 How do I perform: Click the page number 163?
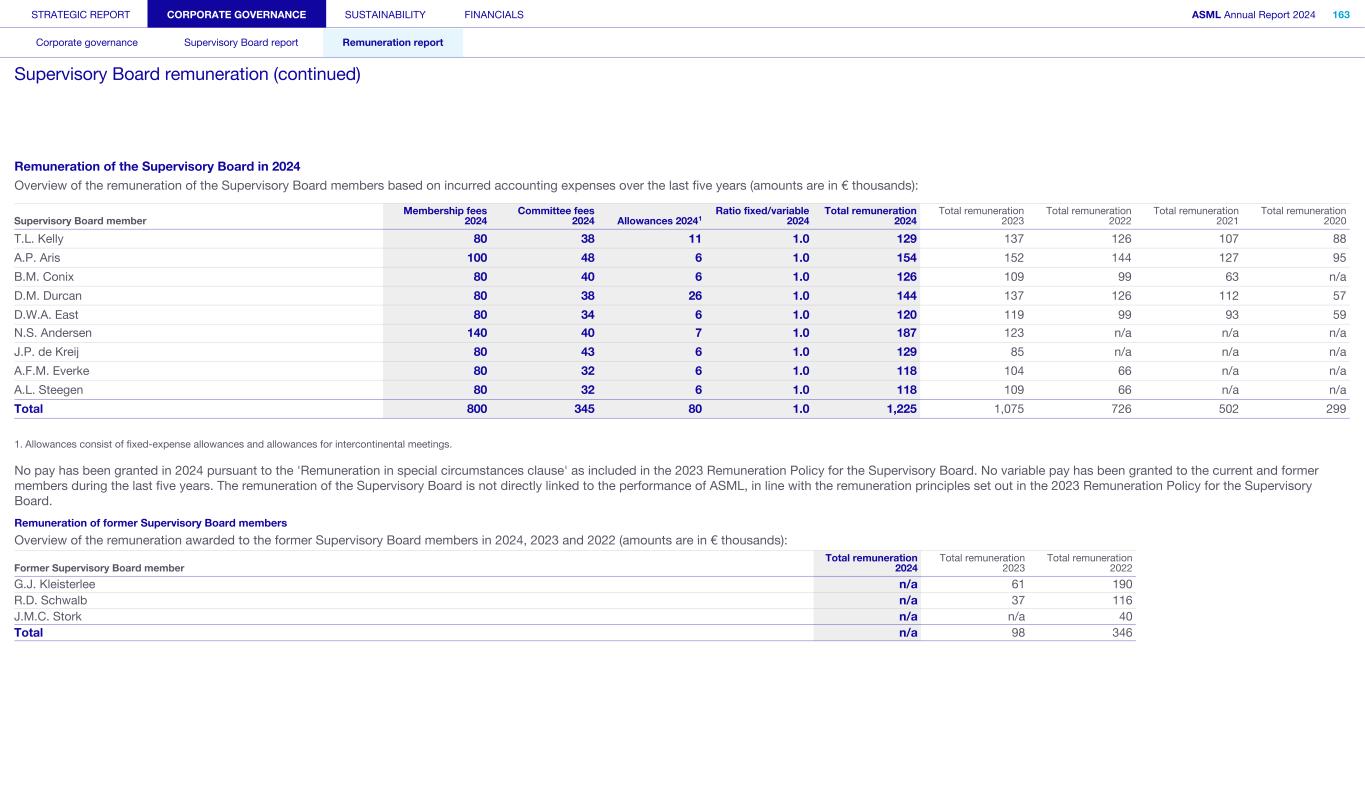pyautogui.click(x=1340, y=14)
